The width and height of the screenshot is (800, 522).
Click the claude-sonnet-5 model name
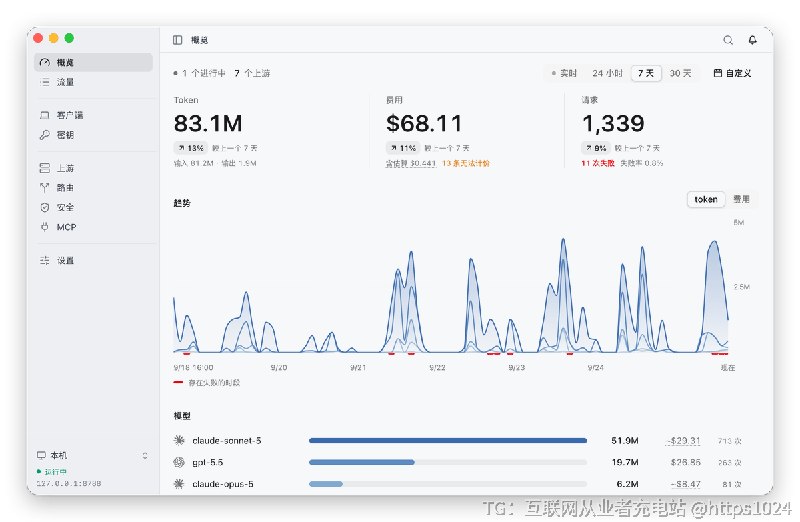227,440
